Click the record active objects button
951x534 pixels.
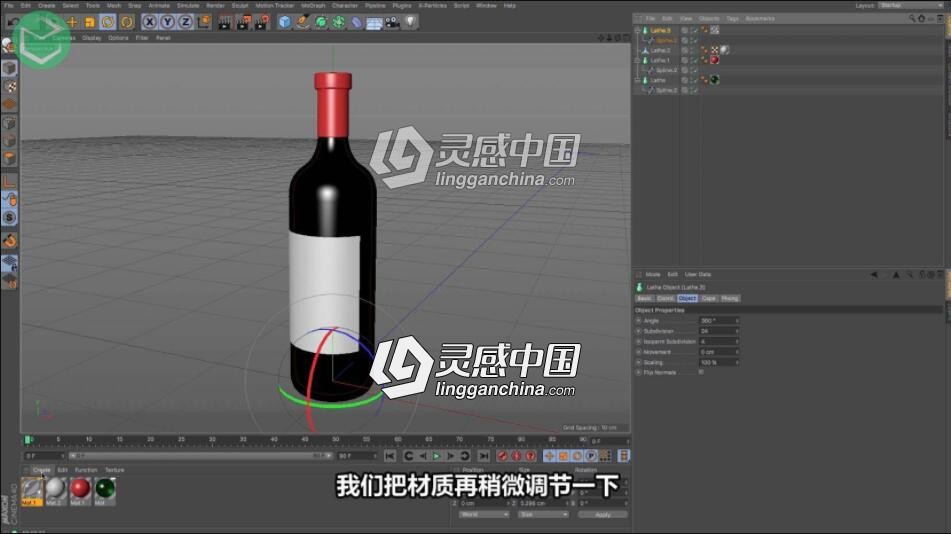(502, 456)
